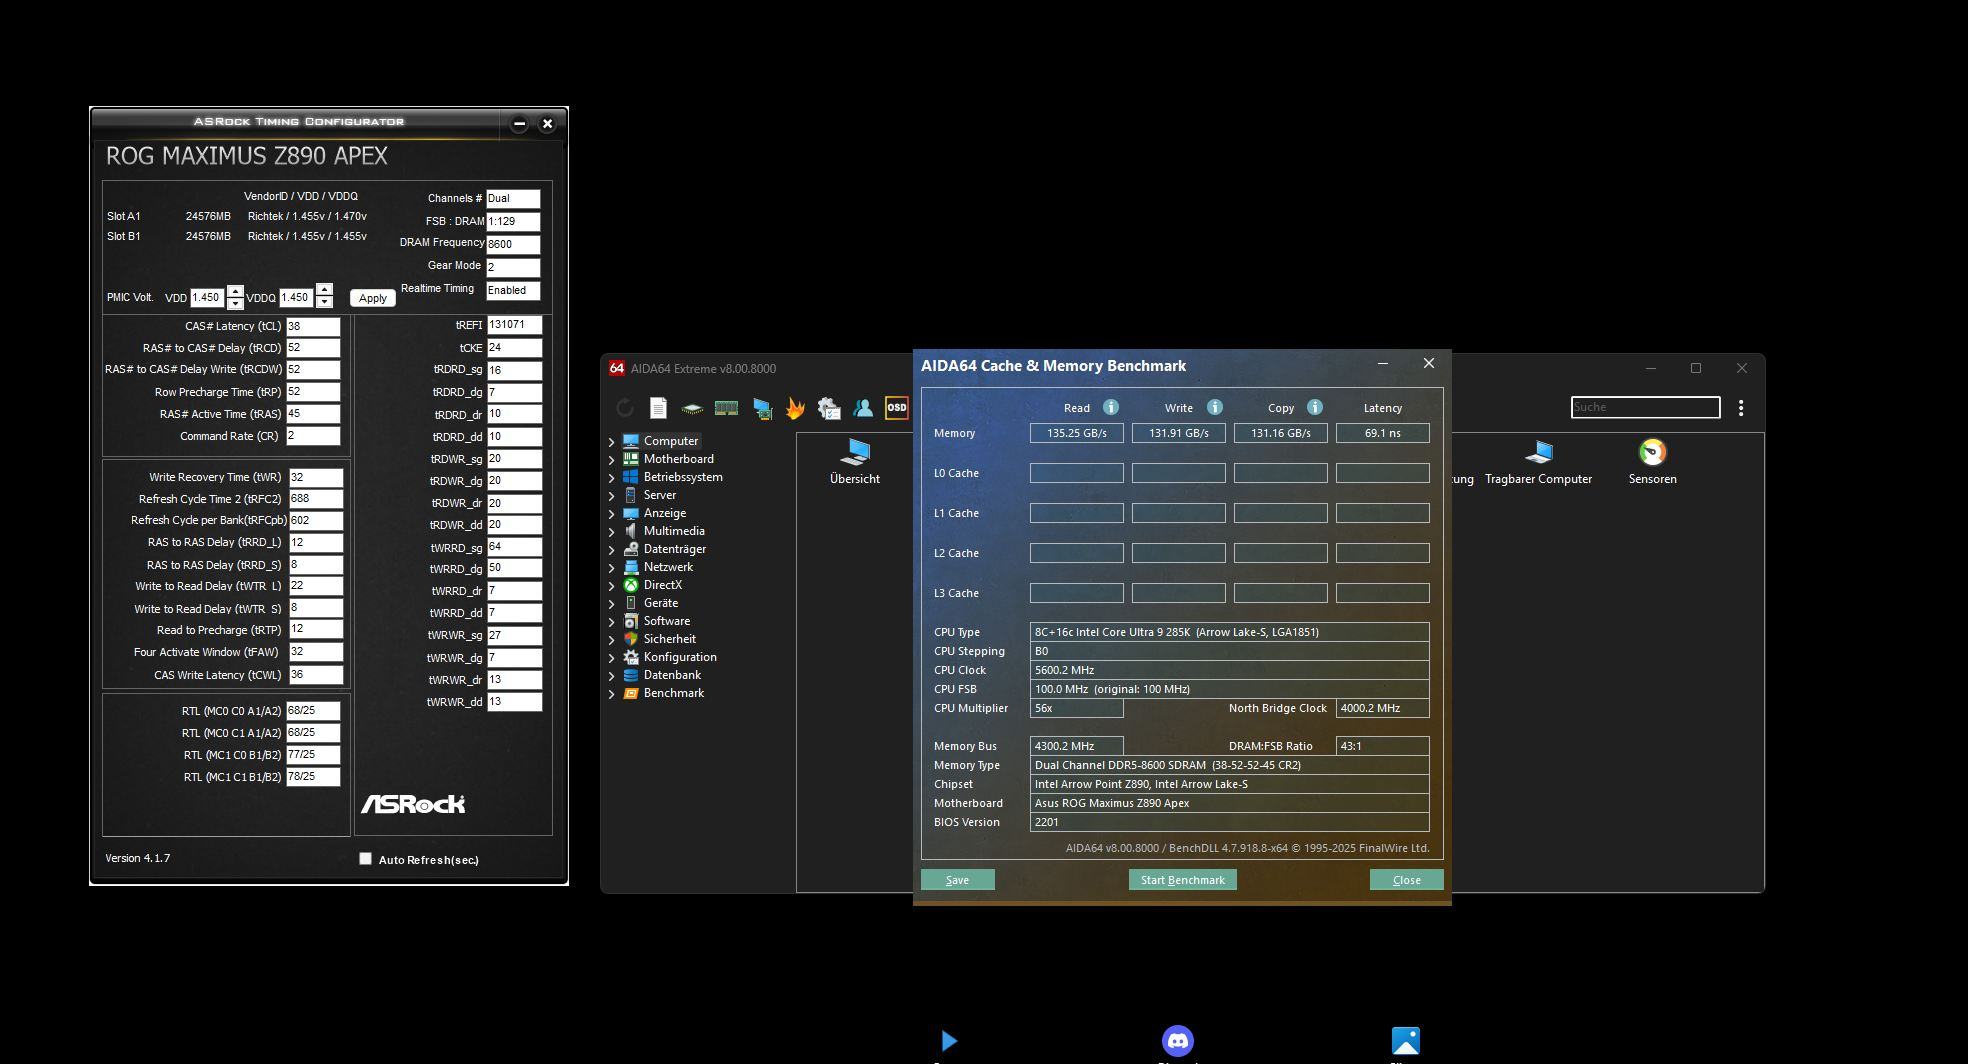The width and height of the screenshot is (1968, 1064).
Task: Expand the Datenträger tree node
Action: click(x=611, y=549)
